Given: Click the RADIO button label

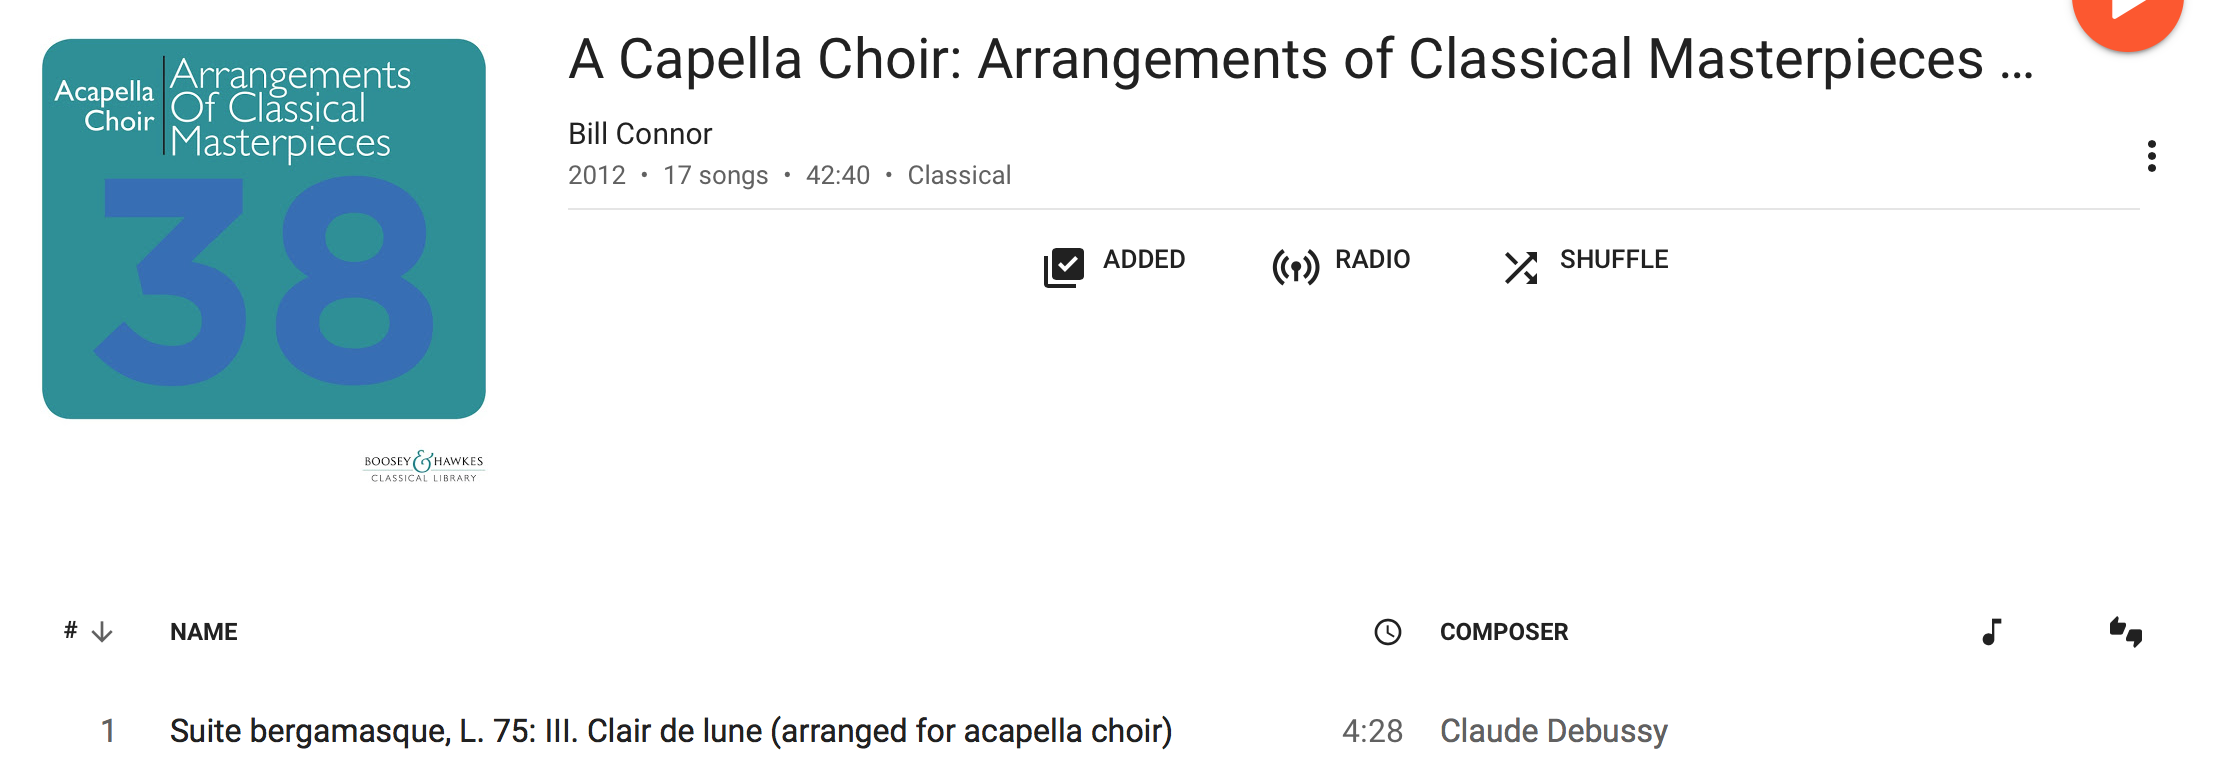Looking at the screenshot, I should click(x=1372, y=260).
